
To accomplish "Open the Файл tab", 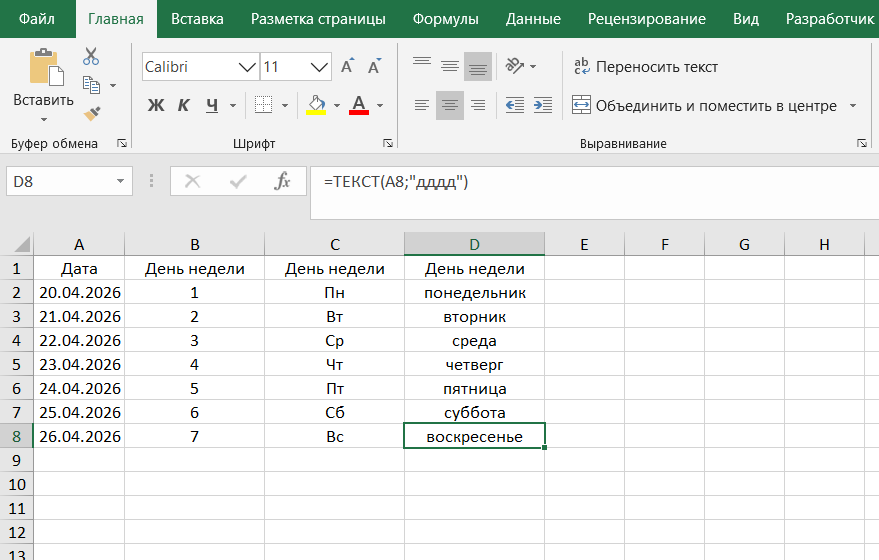I will coord(37,19).
